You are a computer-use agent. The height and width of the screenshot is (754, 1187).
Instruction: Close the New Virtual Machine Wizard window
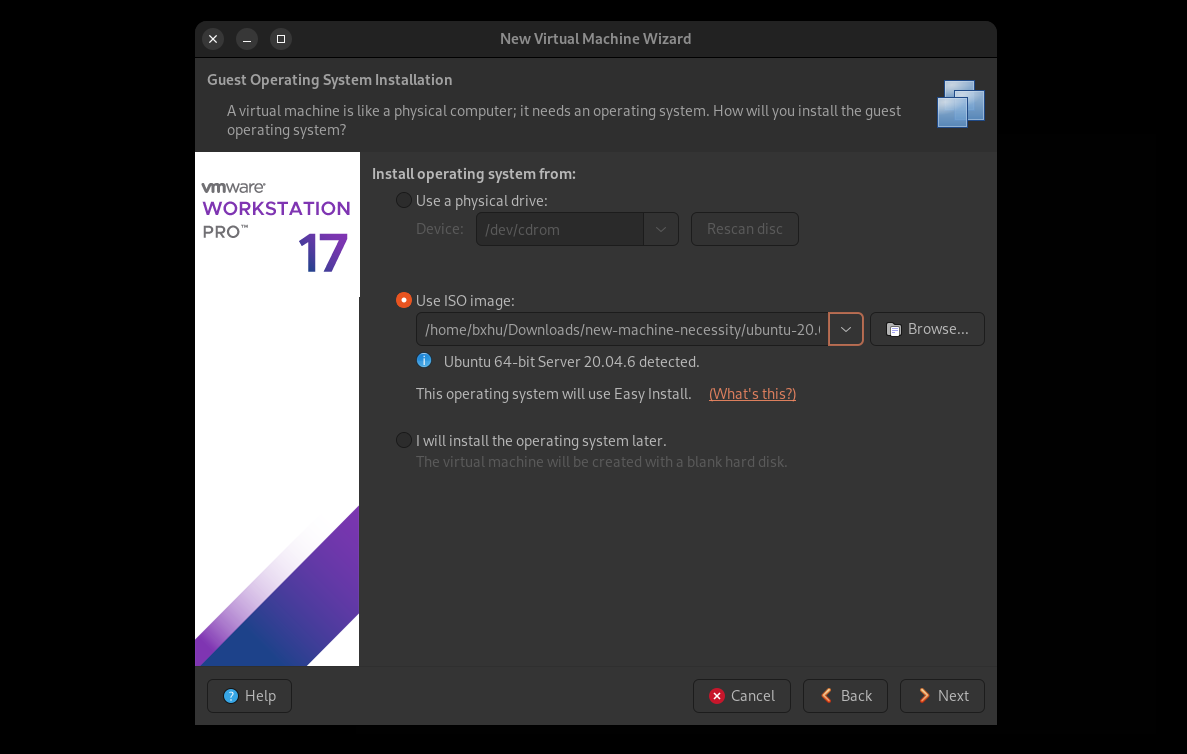pyautogui.click(x=213, y=39)
